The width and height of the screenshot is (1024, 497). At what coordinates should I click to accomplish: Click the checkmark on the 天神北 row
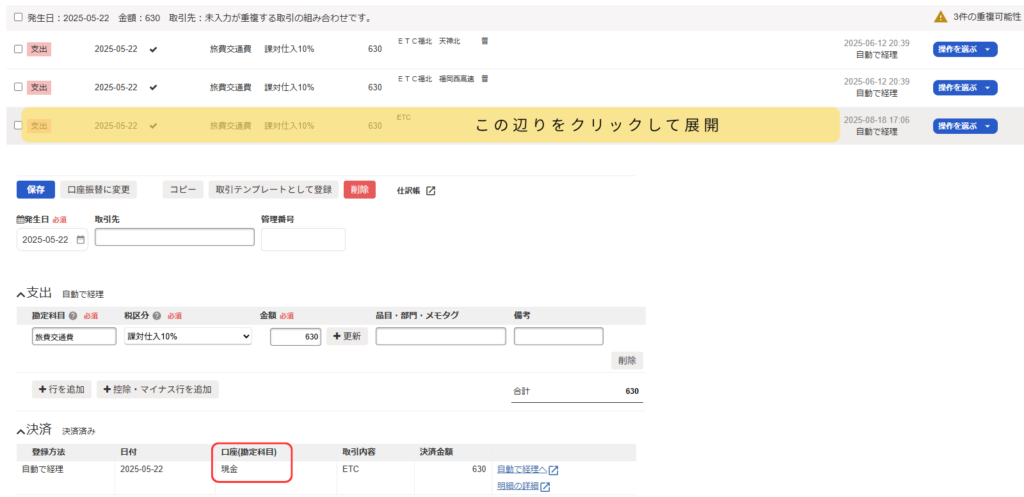[153, 49]
